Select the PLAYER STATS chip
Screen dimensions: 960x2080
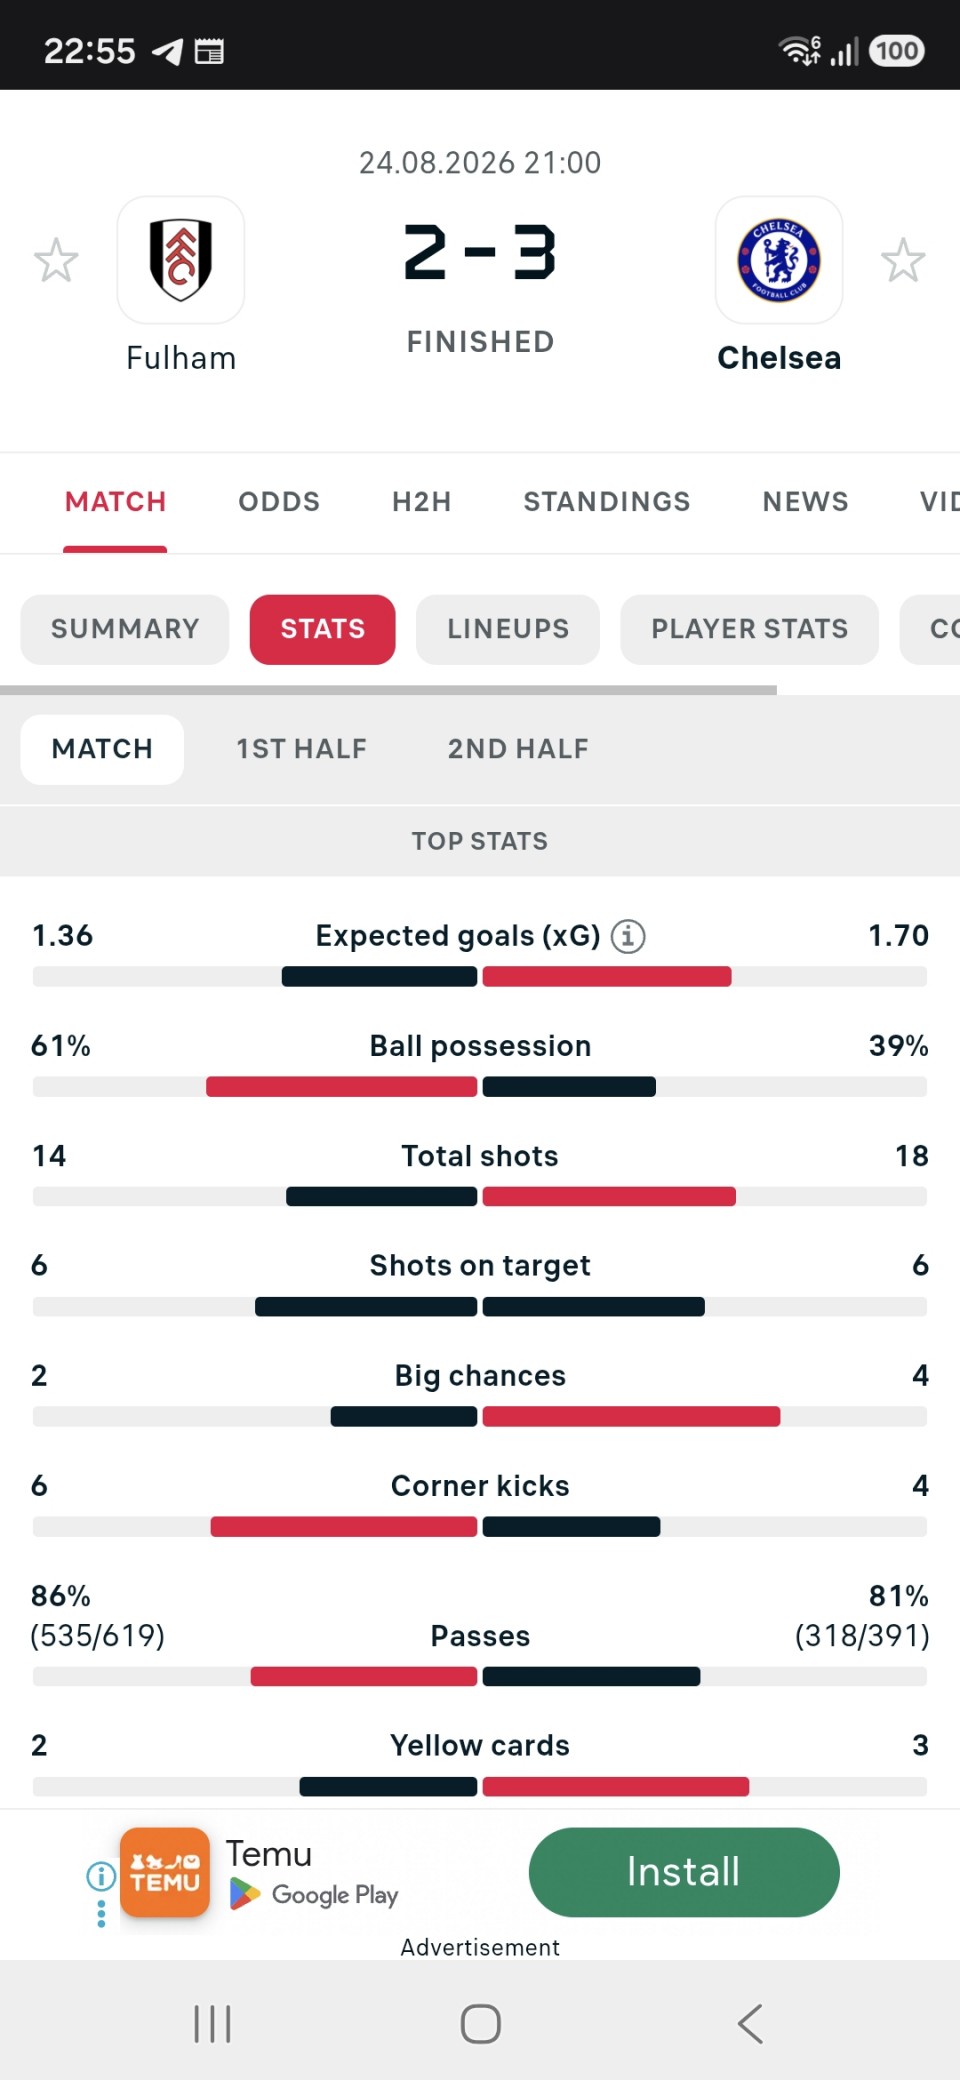click(750, 629)
